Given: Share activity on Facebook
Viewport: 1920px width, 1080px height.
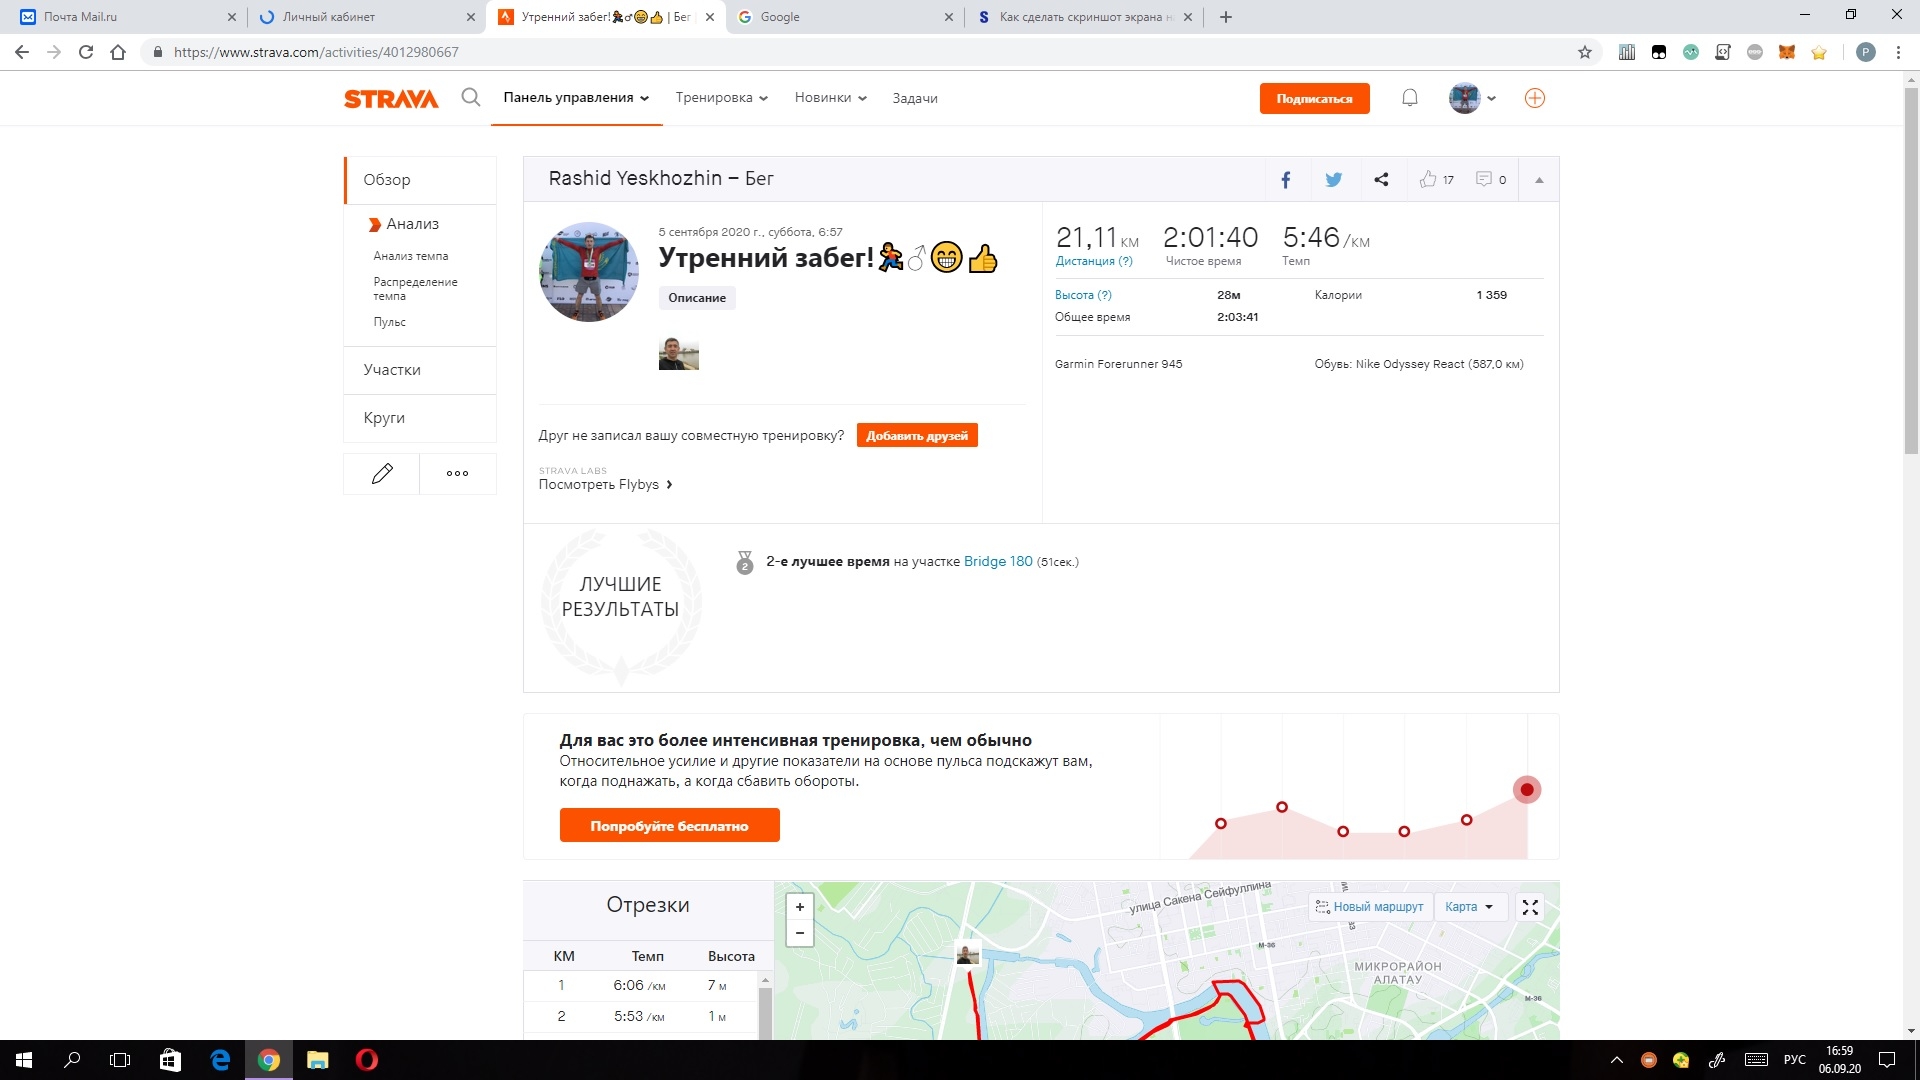Looking at the screenshot, I should click(x=1286, y=180).
